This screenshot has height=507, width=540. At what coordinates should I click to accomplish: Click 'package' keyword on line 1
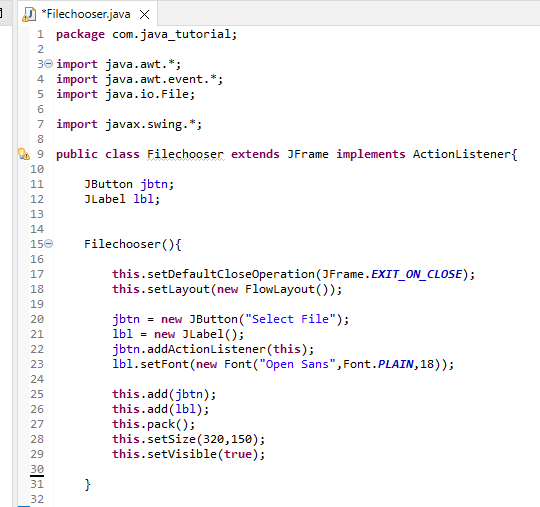pos(80,34)
